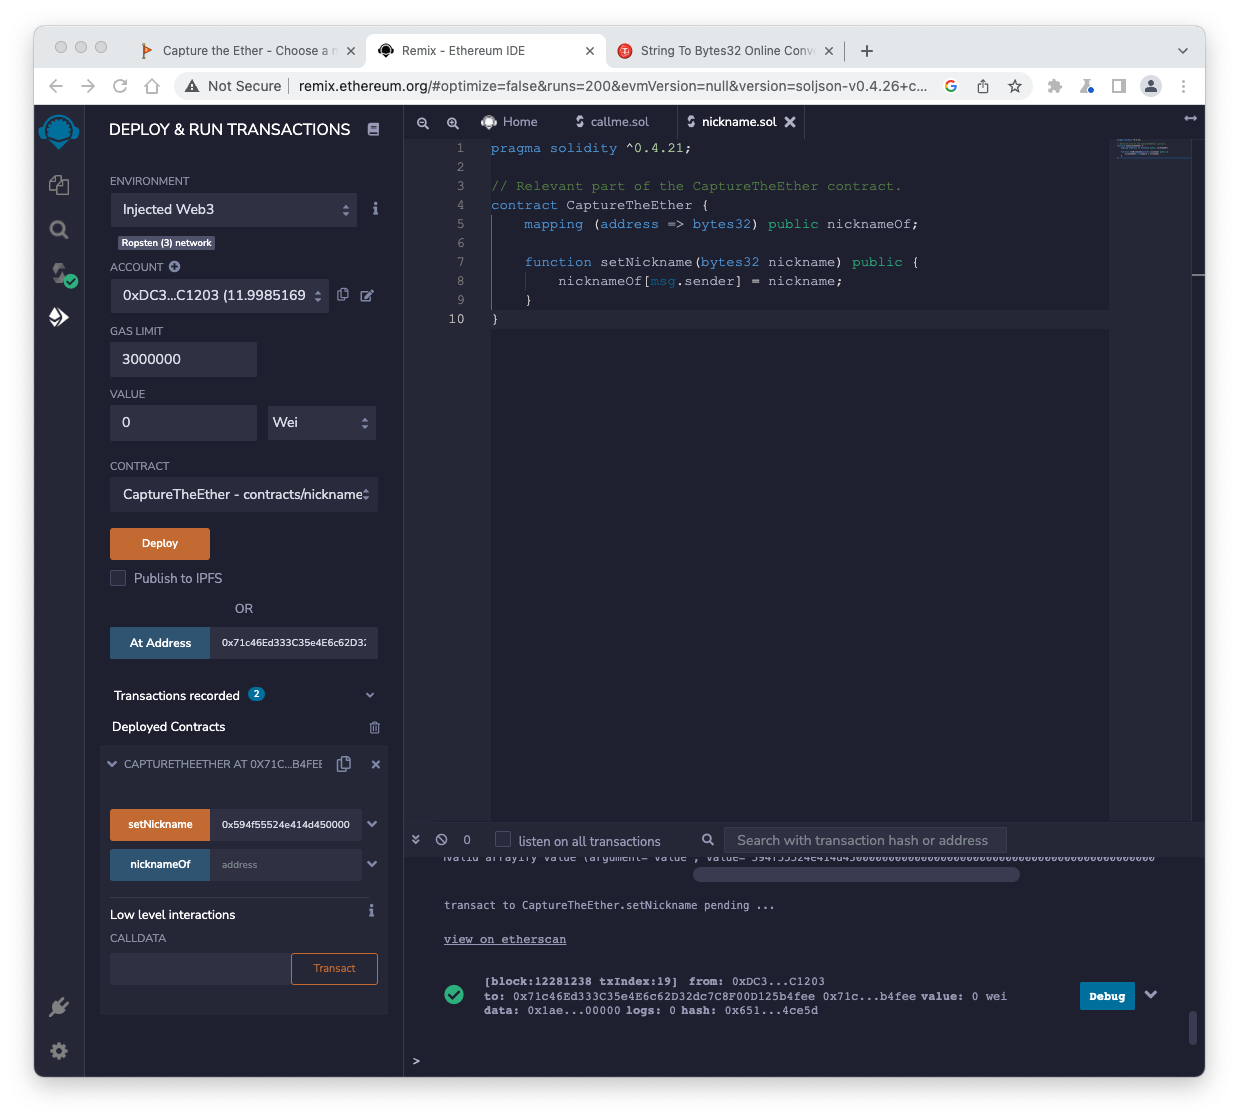Image resolution: width=1239 pixels, height=1119 pixels.
Task: Click the nicknameOf address input field
Action: [x=286, y=865]
